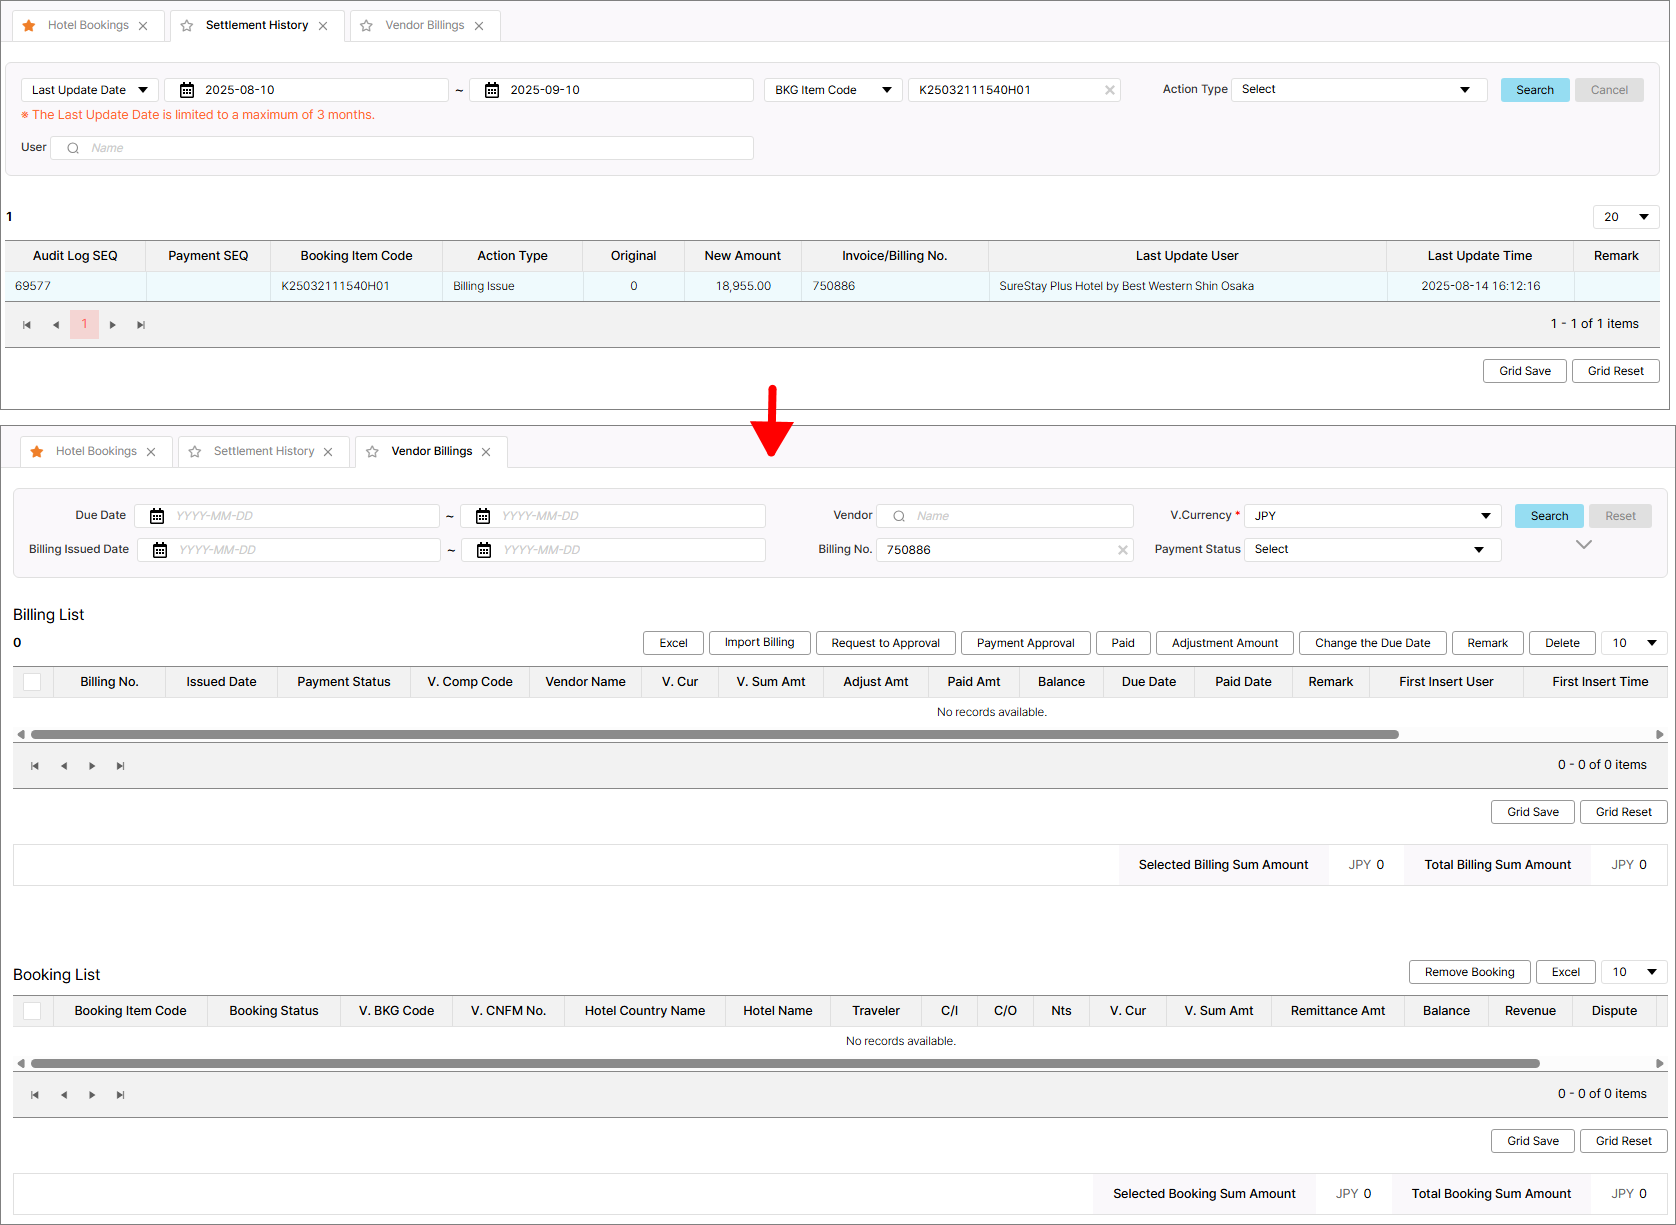Close the Settlement History tab in lower panel
This screenshot has height=1225, width=1676.
tap(328, 452)
